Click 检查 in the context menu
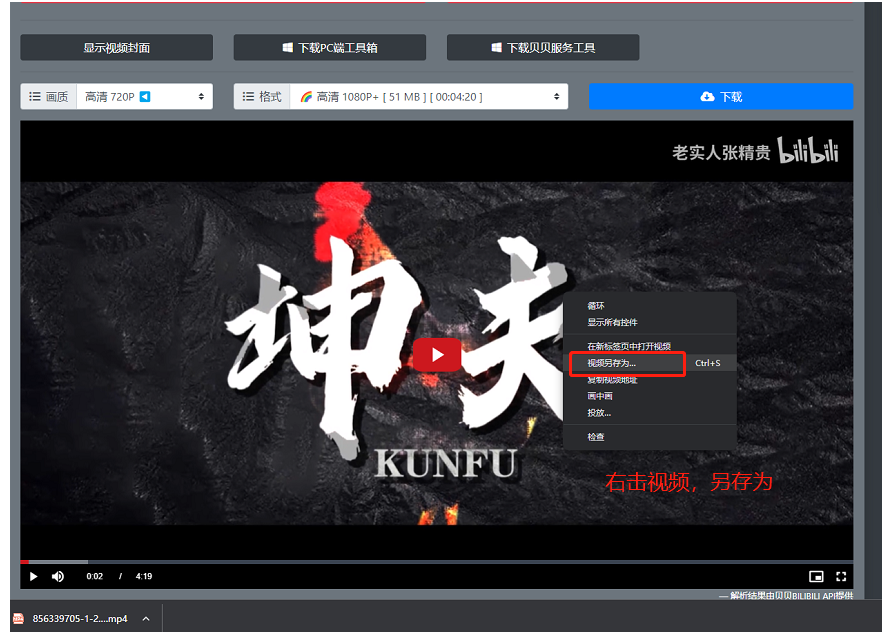Viewport: 882px width, 632px height. pyautogui.click(x=596, y=437)
